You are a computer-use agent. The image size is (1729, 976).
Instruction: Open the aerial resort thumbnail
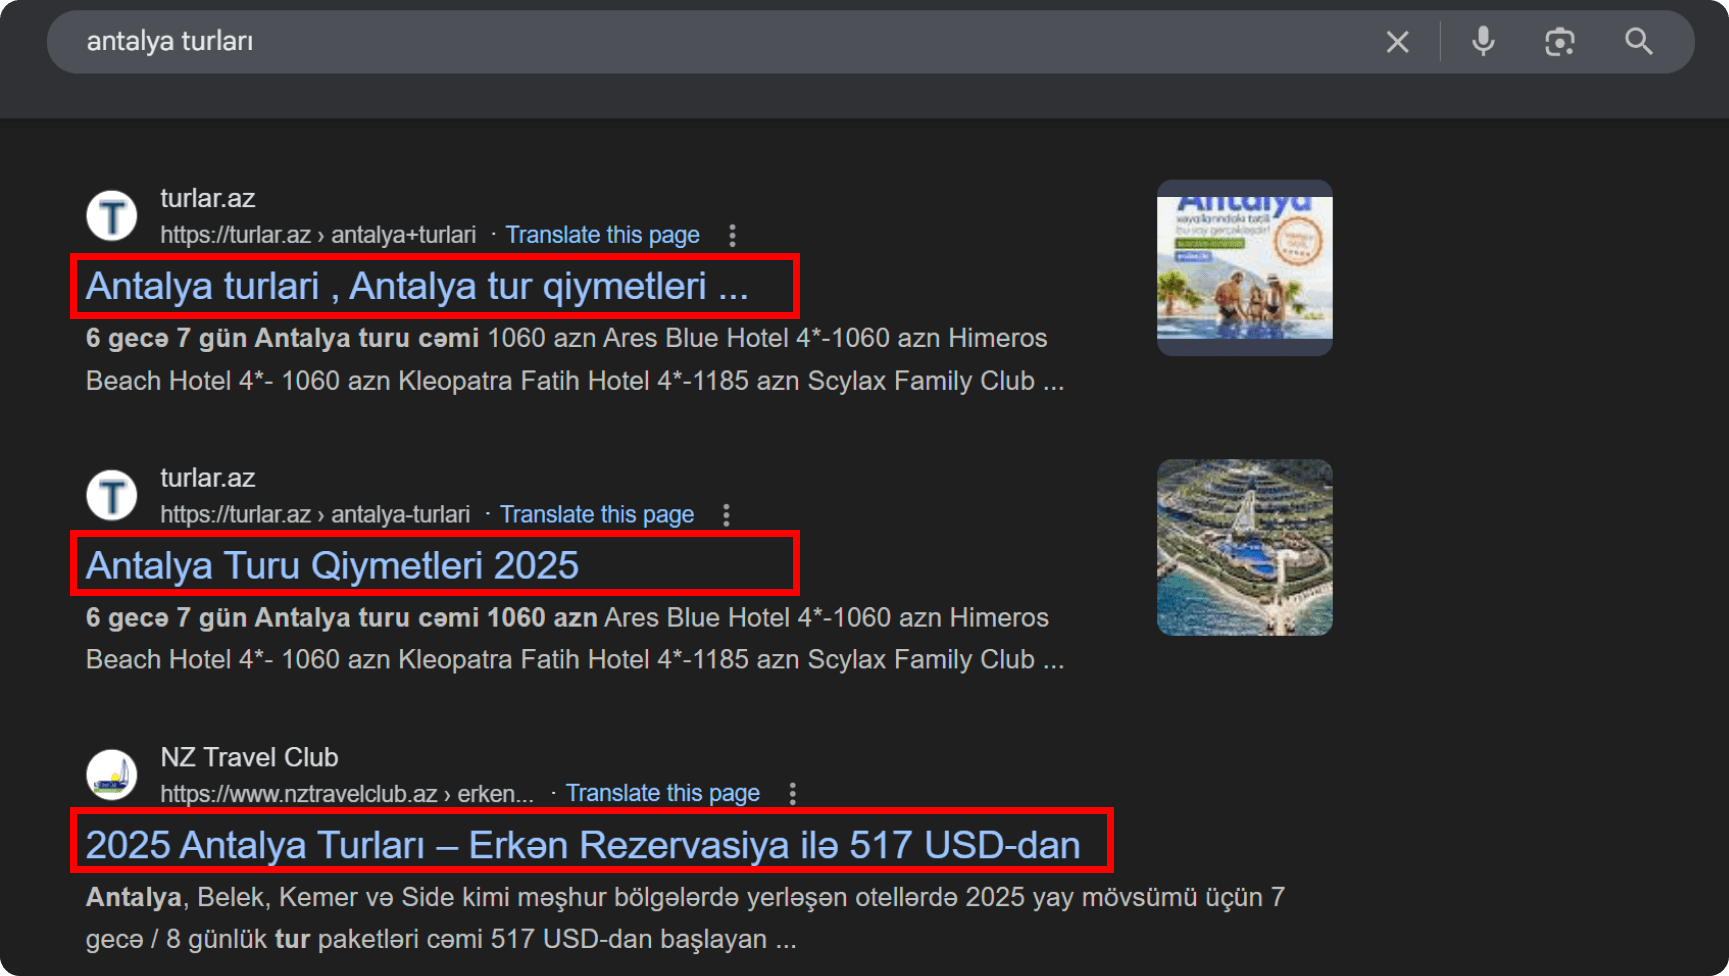(1244, 547)
